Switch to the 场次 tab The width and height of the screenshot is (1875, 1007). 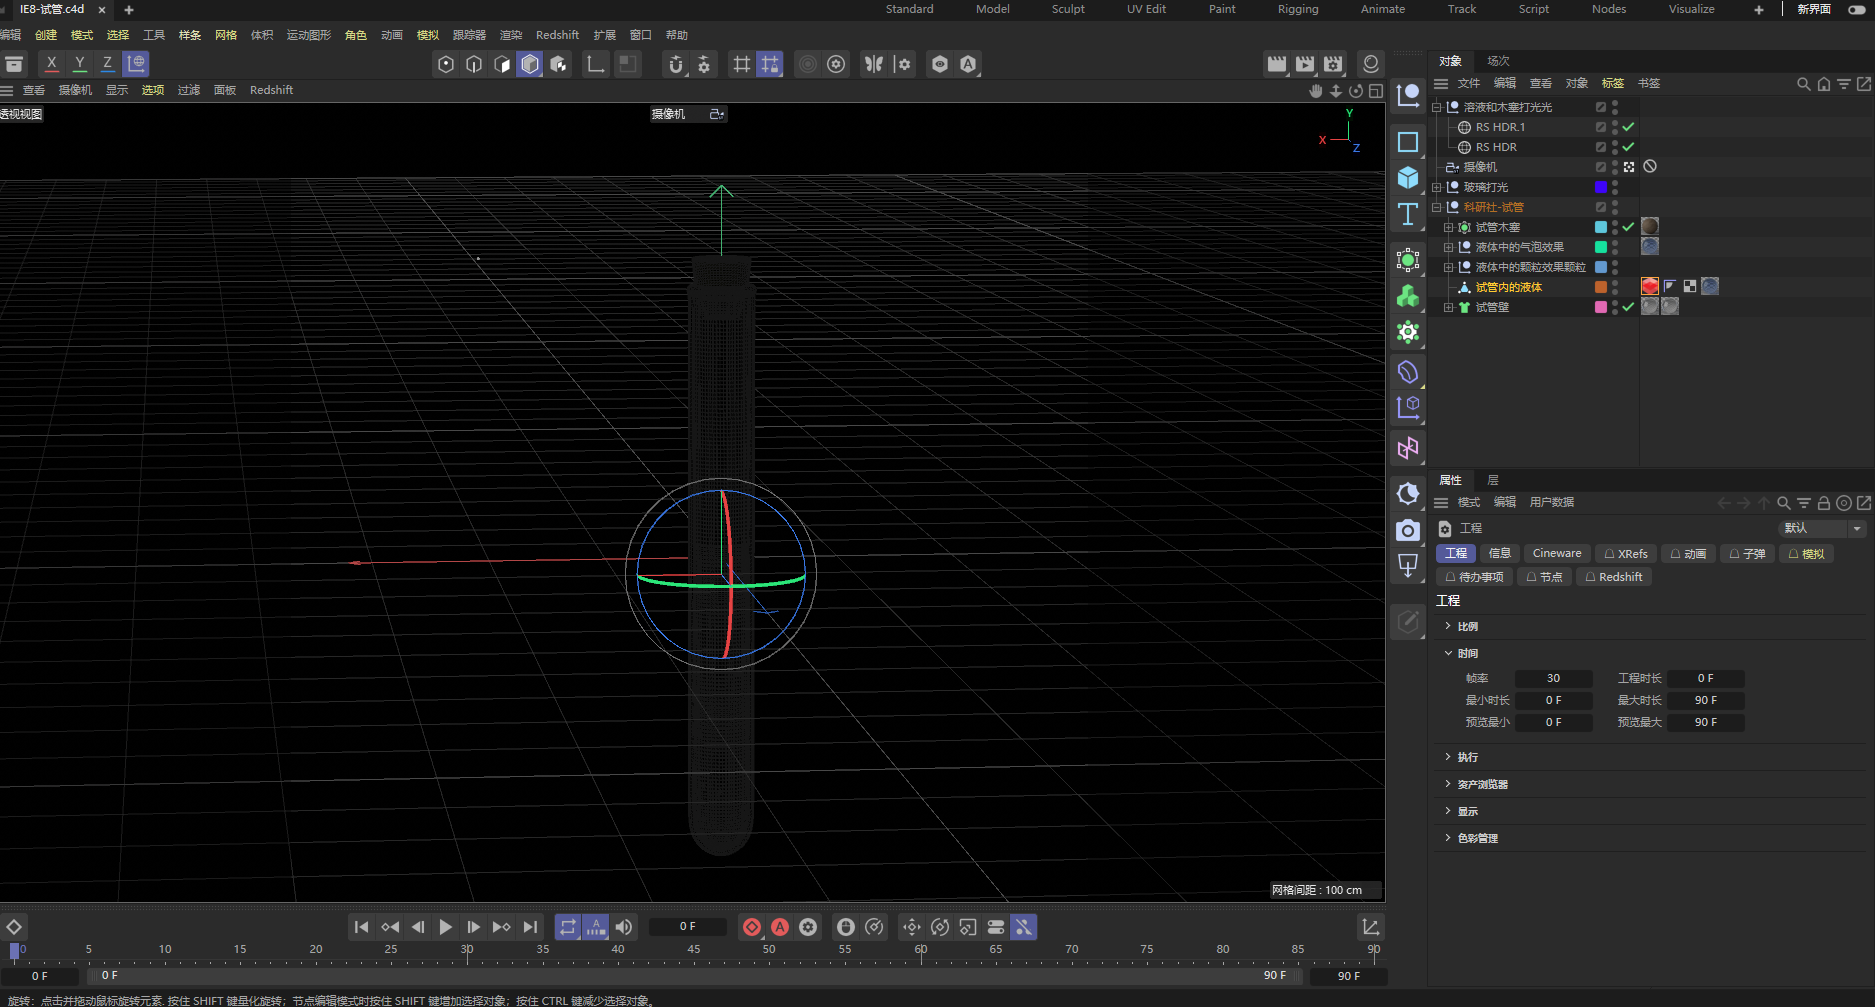pos(1498,61)
